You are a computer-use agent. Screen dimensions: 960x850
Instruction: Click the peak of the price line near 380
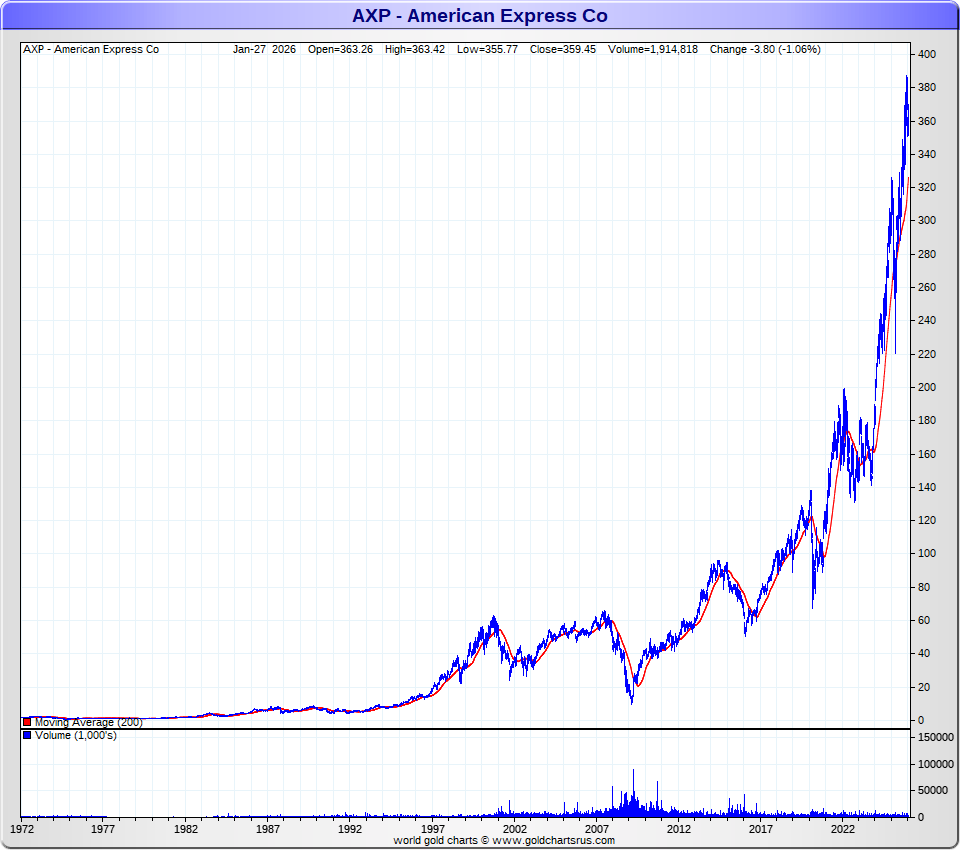click(x=907, y=77)
